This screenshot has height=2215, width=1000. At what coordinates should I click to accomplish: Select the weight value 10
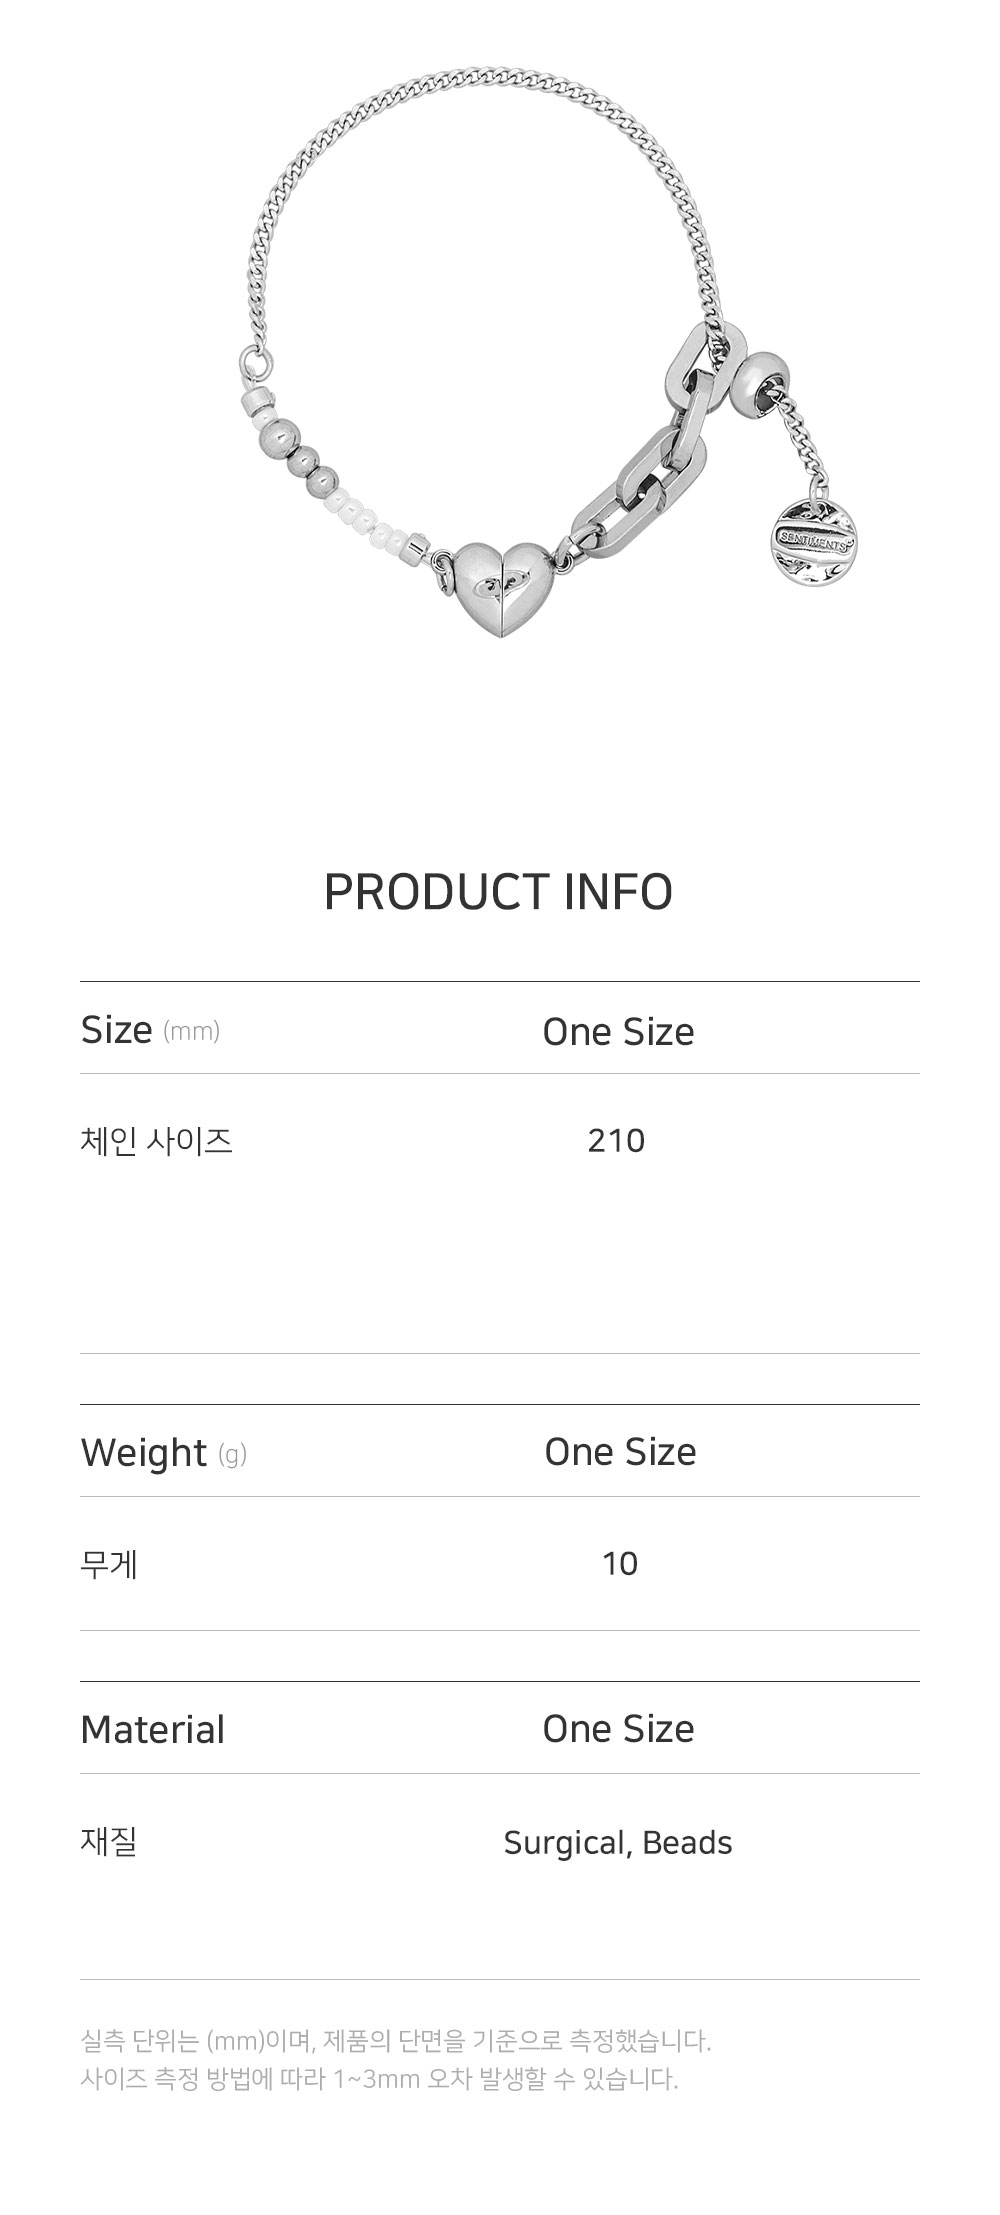(620, 1563)
